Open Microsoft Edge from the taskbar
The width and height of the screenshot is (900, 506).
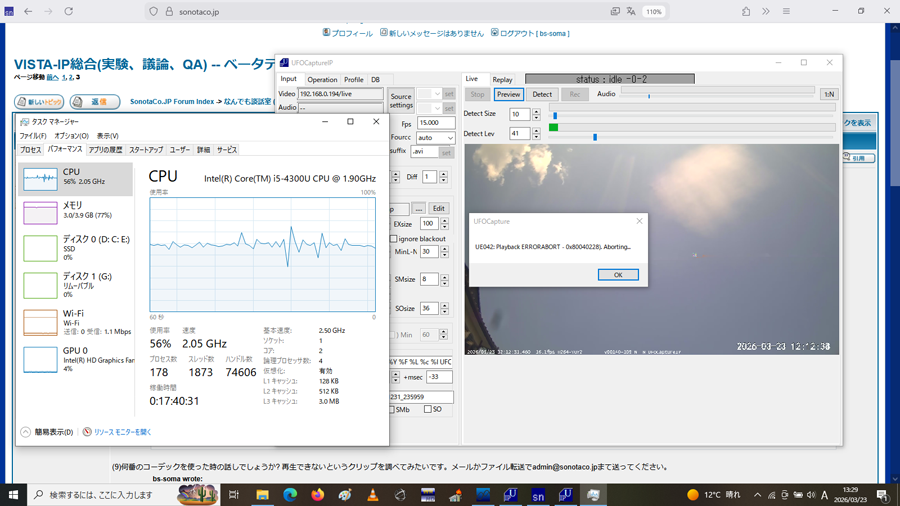click(x=290, y=495)
